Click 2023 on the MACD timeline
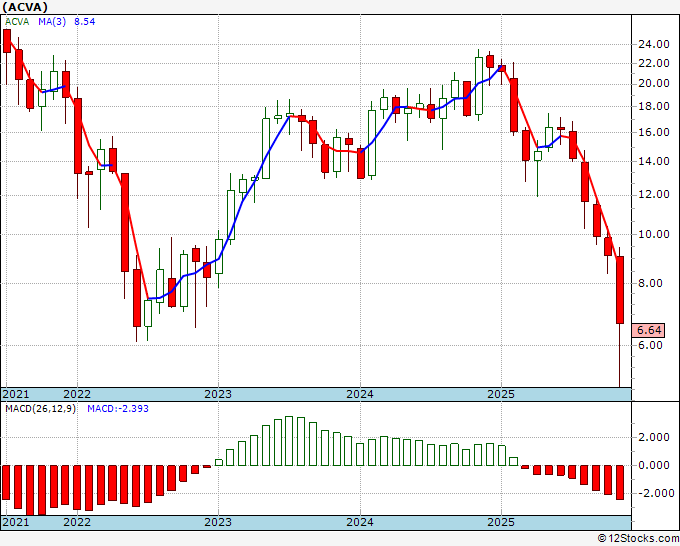Screen dimensions: 680x546 218,522
